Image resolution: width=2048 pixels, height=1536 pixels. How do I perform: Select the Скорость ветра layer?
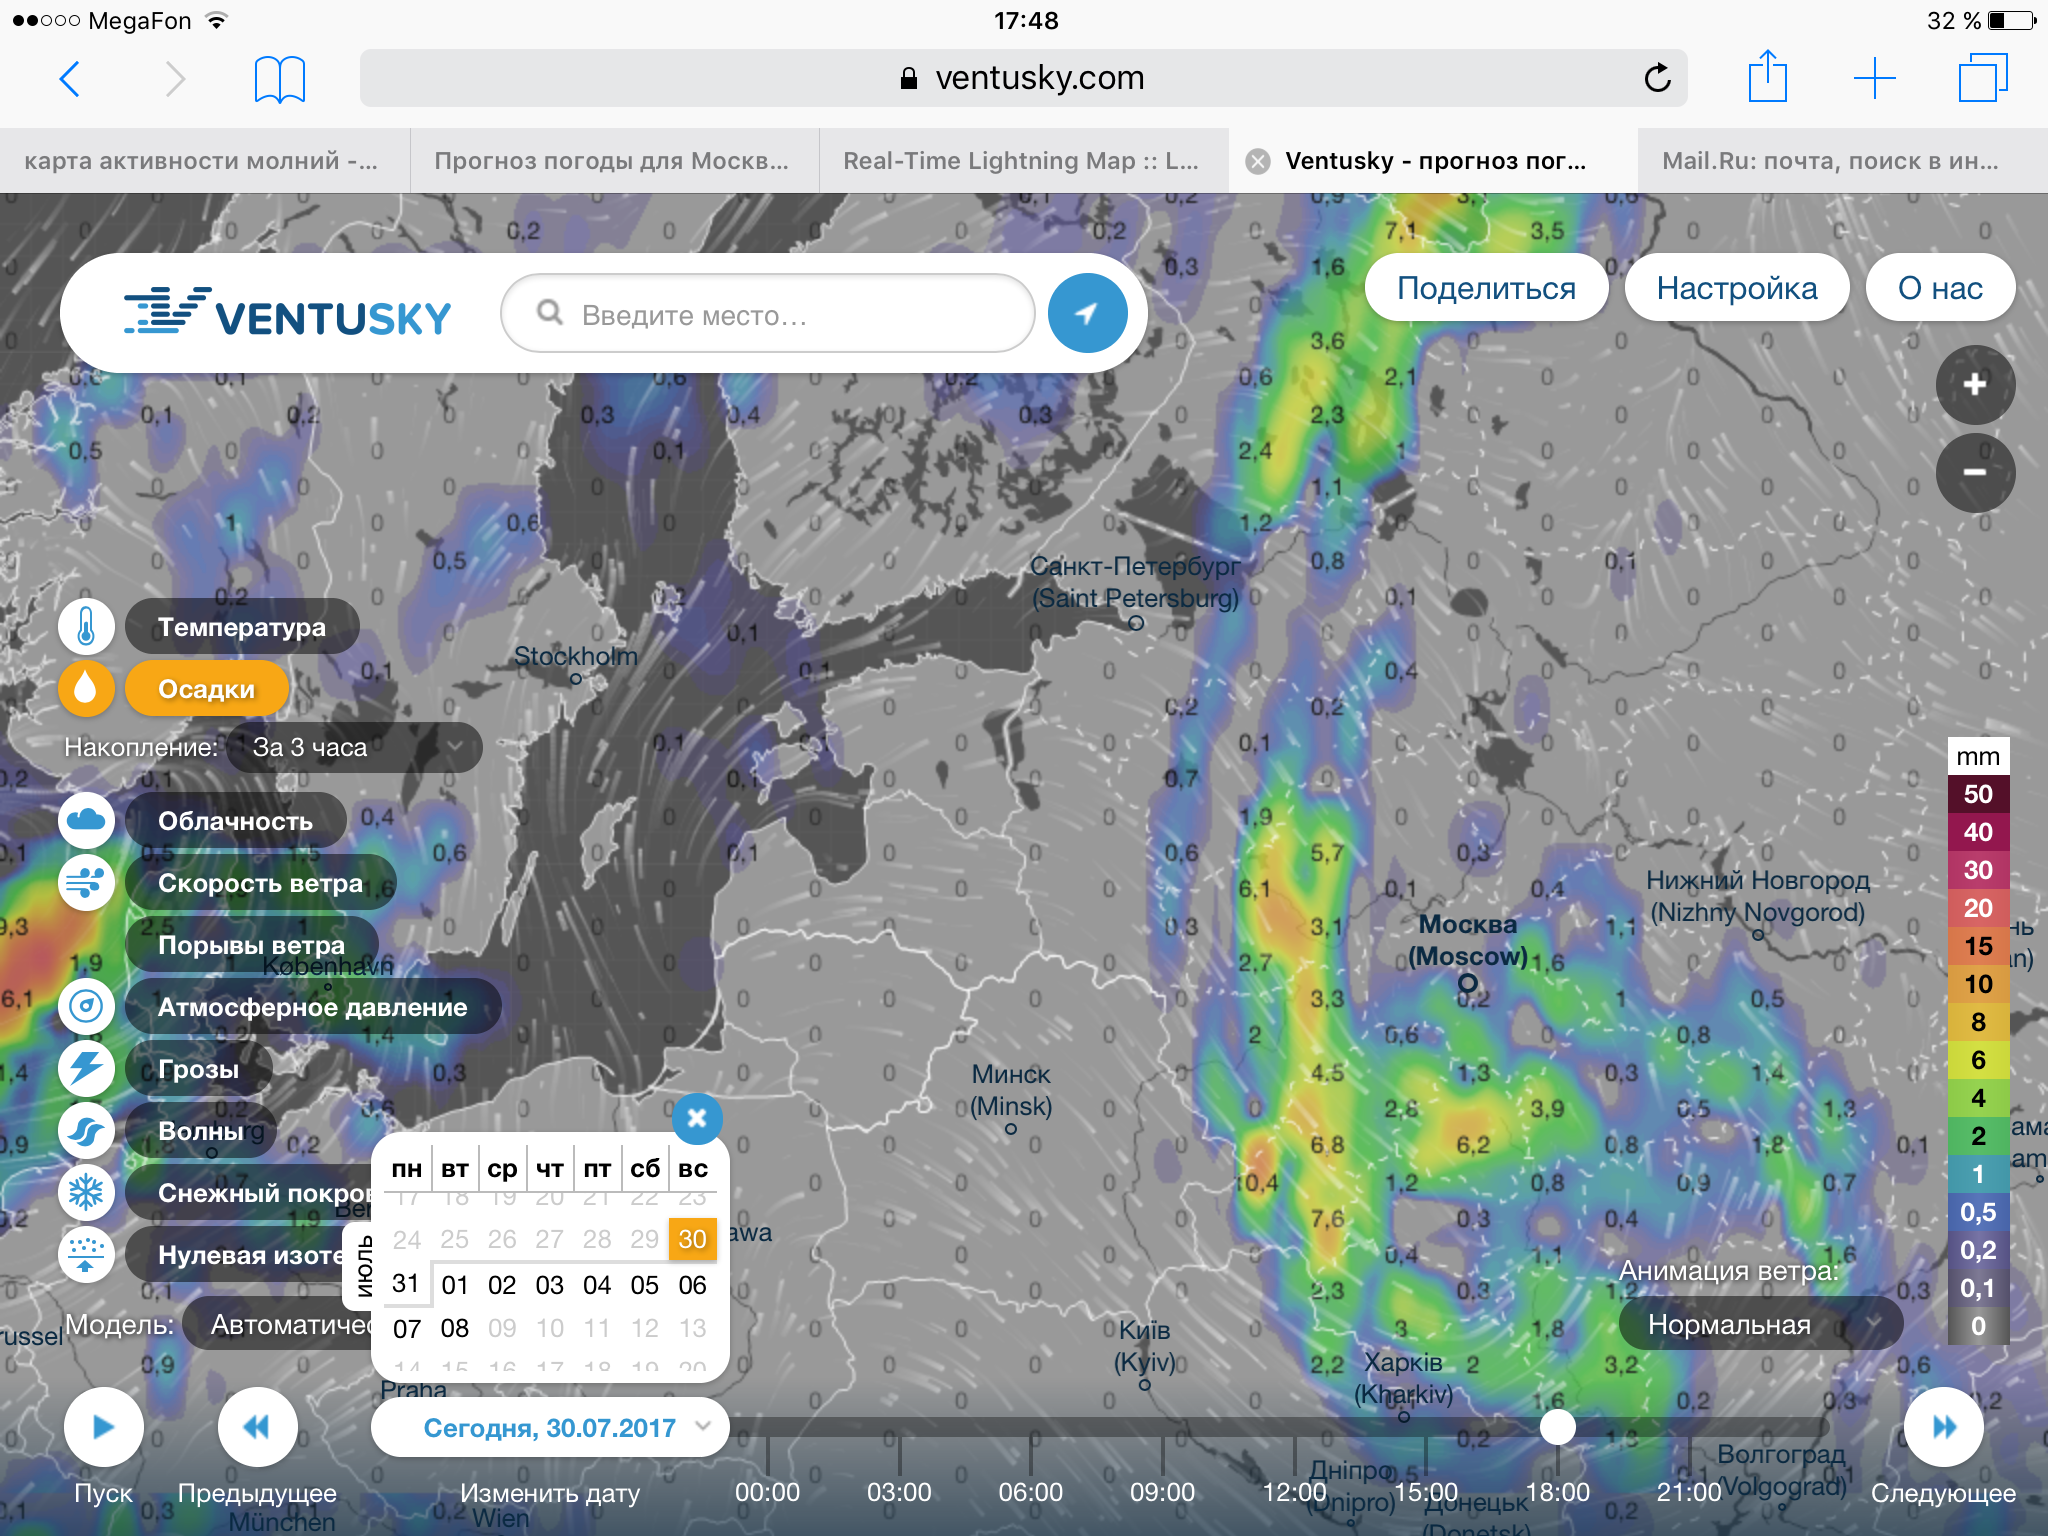coord(261,883)
